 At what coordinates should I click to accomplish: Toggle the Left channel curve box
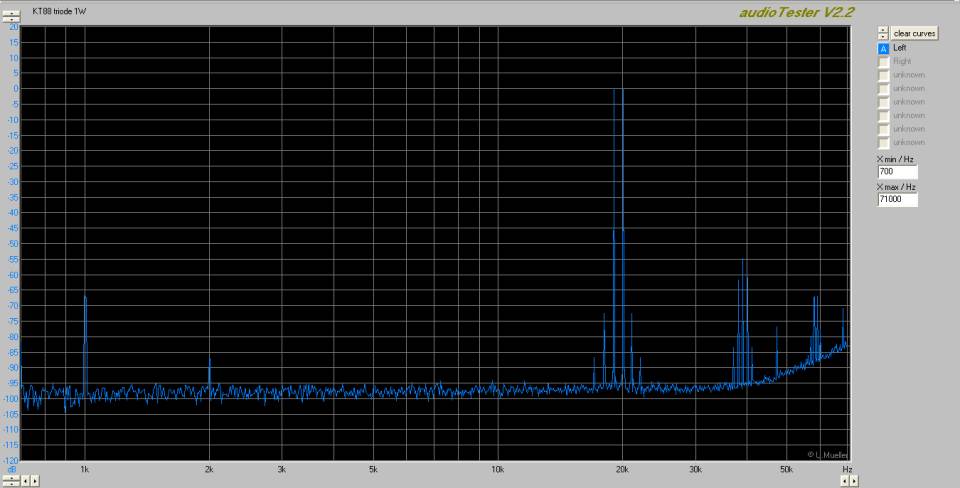click(x=883, y=48)
